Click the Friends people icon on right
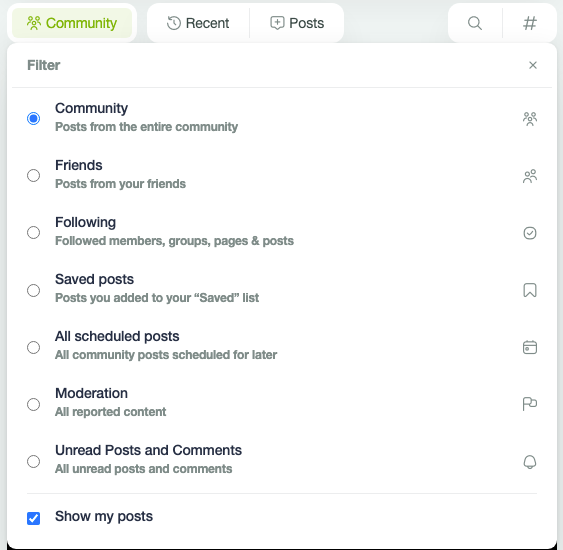The width and height of the screenshot is (563, 550). coord(530,176)
